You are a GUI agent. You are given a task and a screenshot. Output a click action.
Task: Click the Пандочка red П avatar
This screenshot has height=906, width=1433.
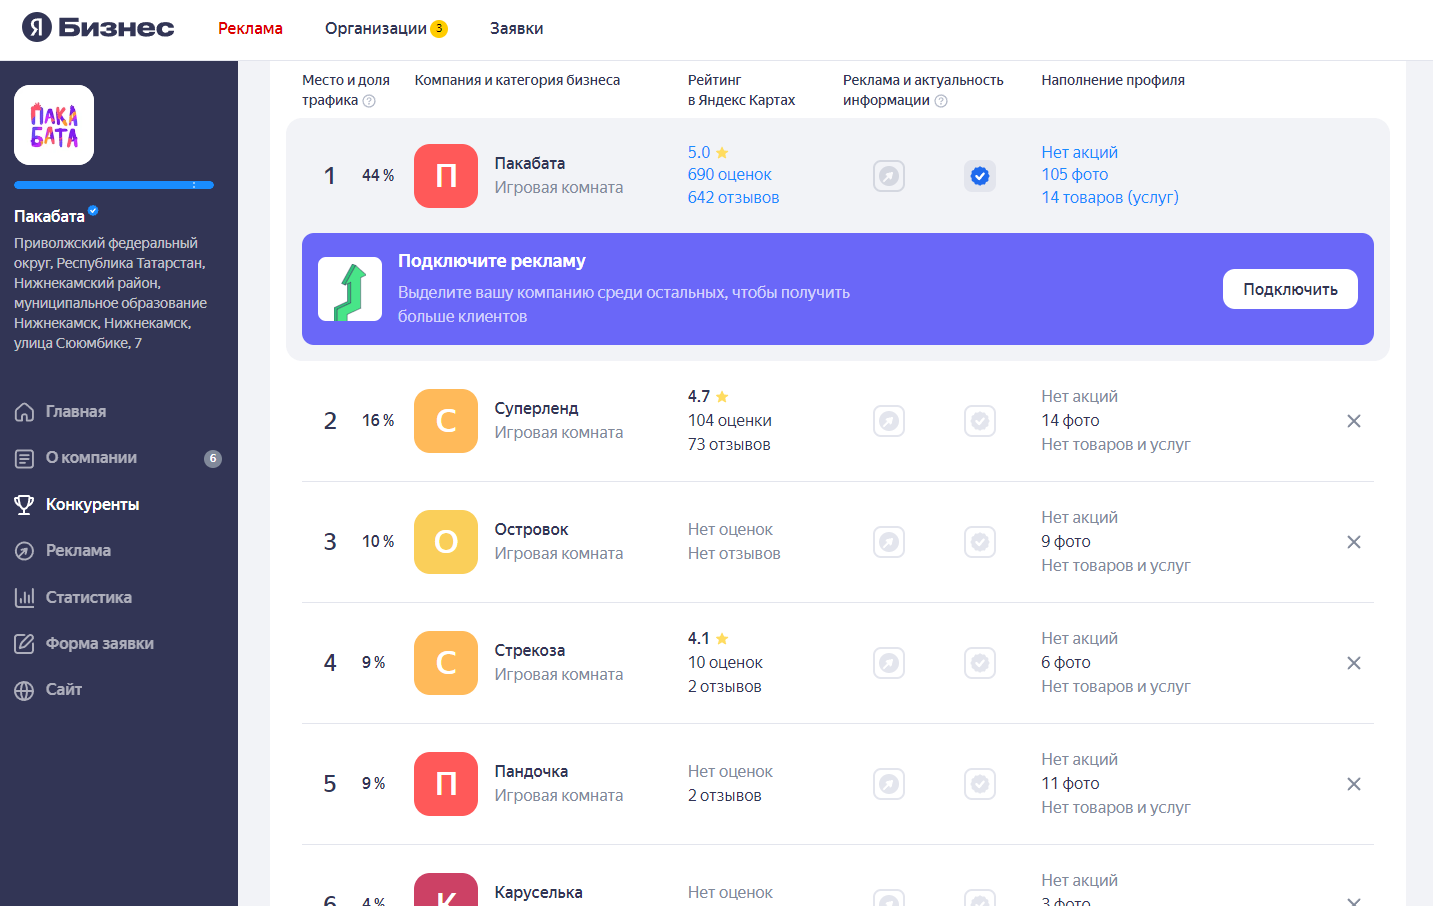click(446, 784)
